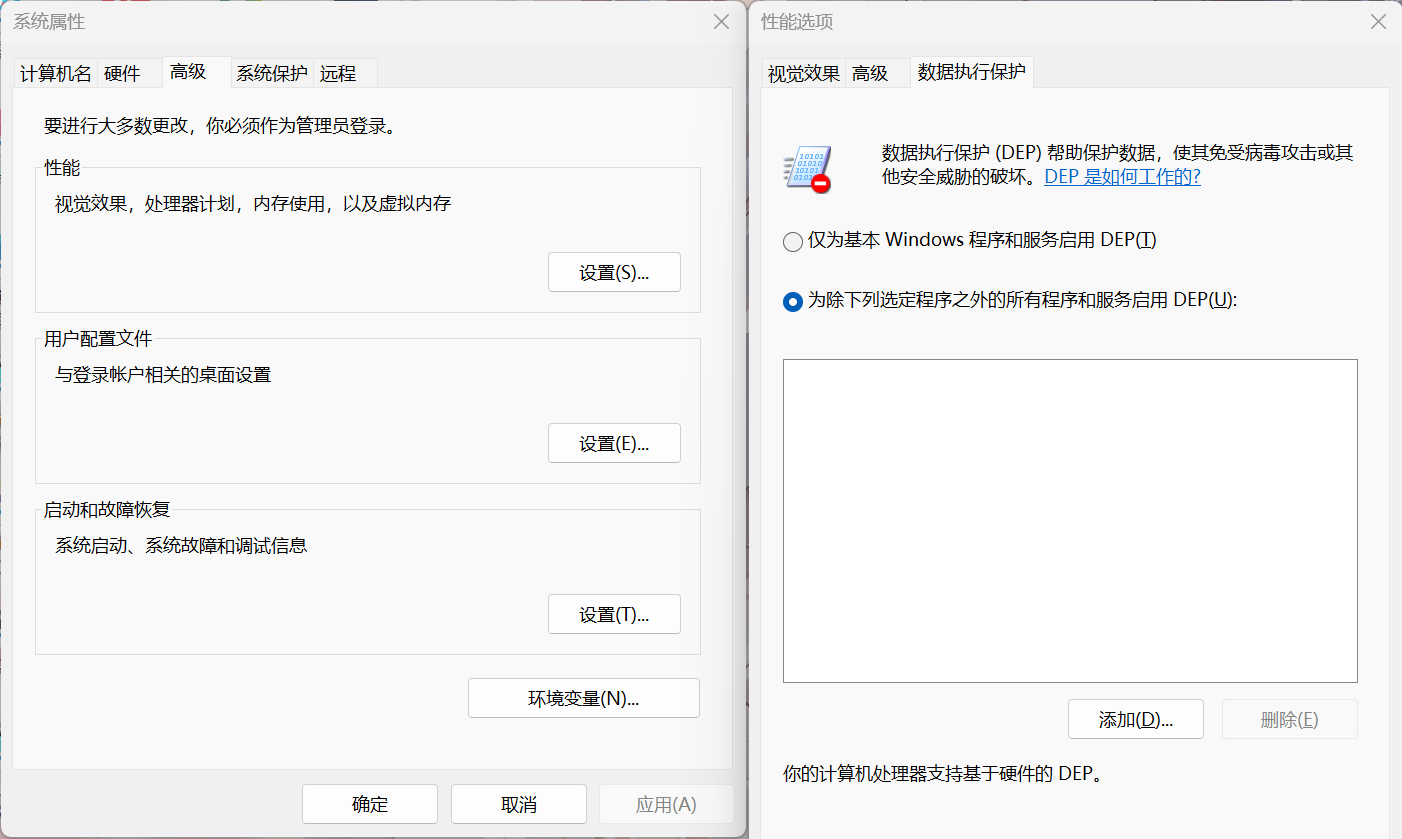This screenshot has width=1402, height=839.
Task: Click the 启动和故障恢复 group label
Action: (x=107, y=510)
